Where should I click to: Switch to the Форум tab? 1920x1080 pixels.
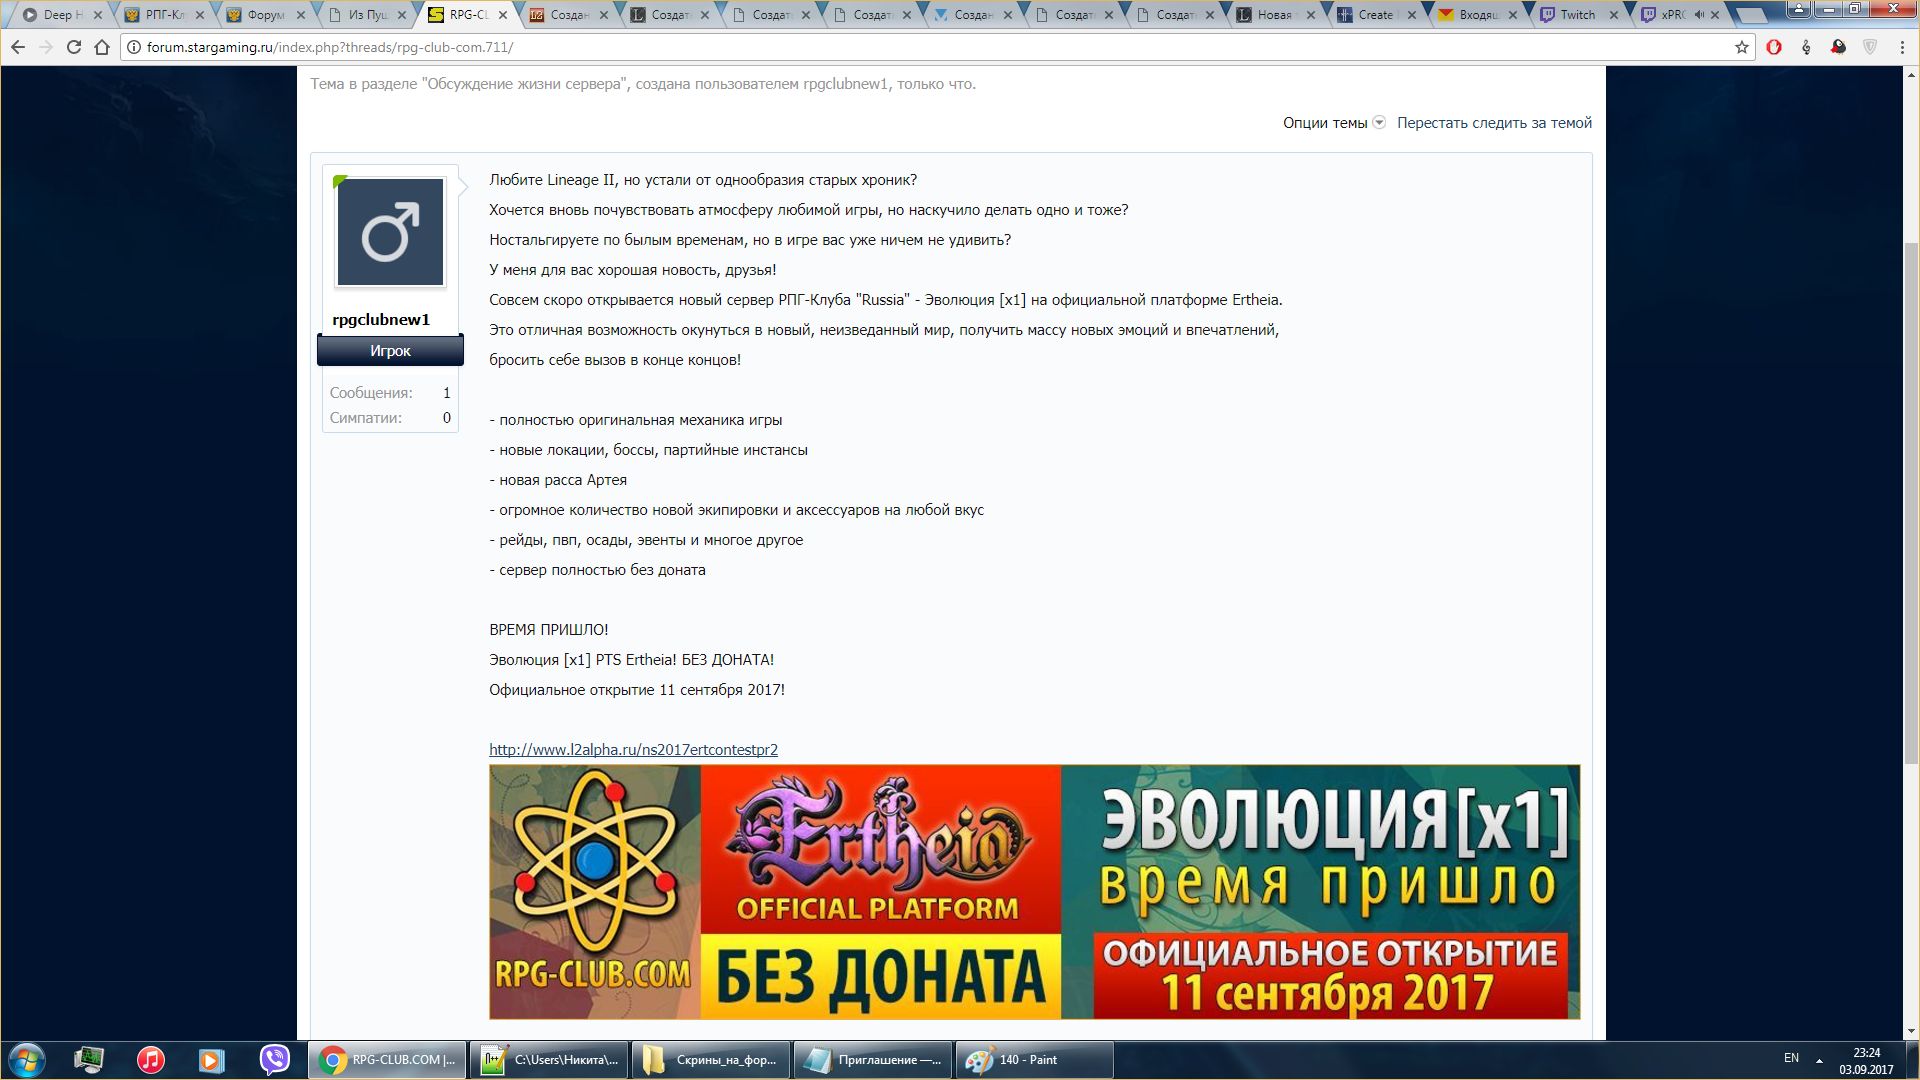pyautogui.click(x=265, y=15)
